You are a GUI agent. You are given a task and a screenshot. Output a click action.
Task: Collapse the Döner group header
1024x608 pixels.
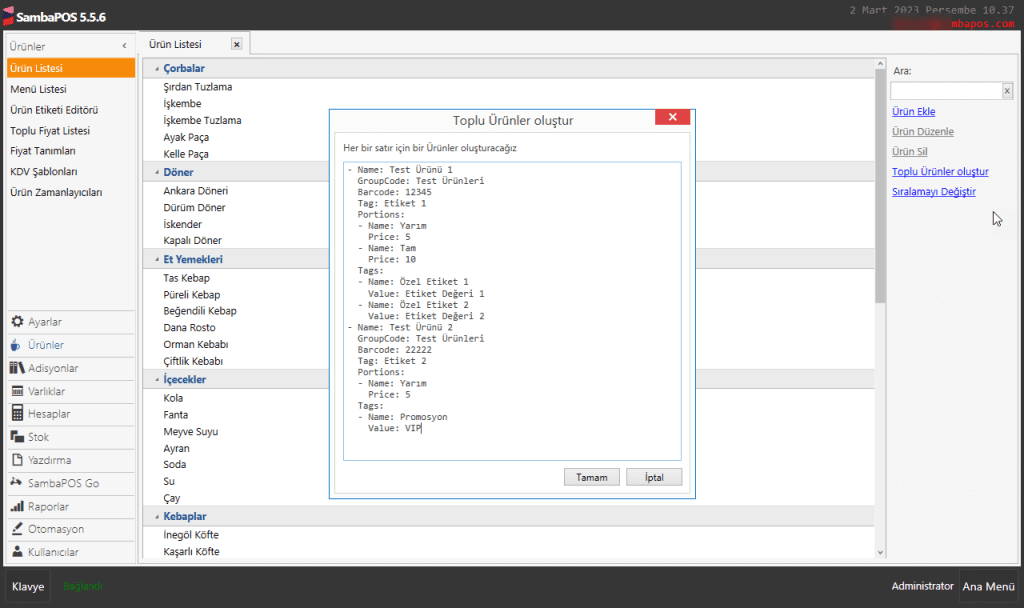pos(157,173)
